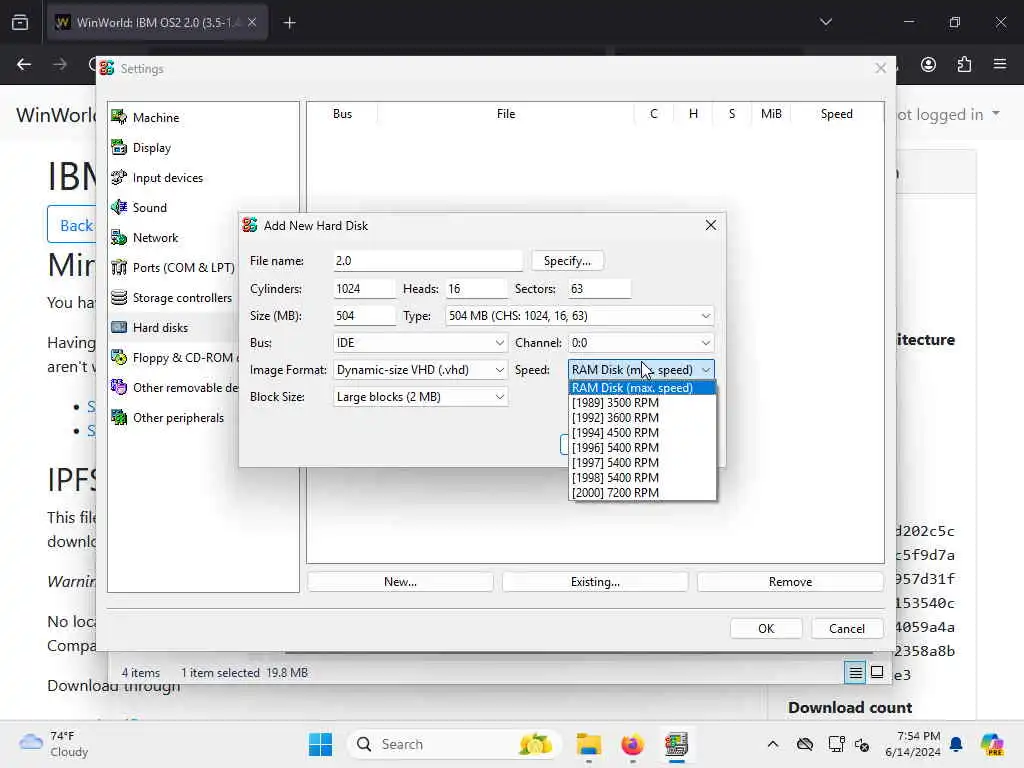List all browser tabs chevron
Viewport: 1024px width, 768px height.
pyautogui.click(x=826, y=23)
